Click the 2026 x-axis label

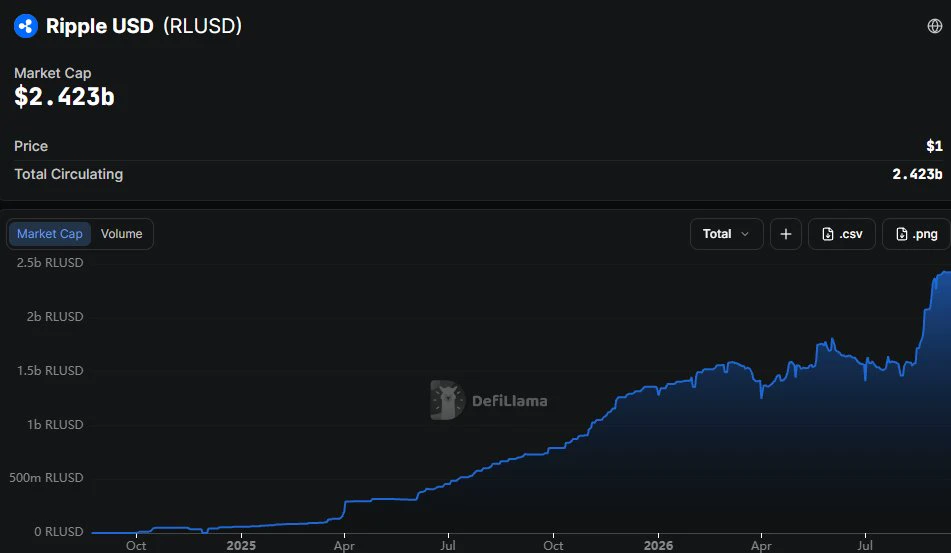[658, 546]
